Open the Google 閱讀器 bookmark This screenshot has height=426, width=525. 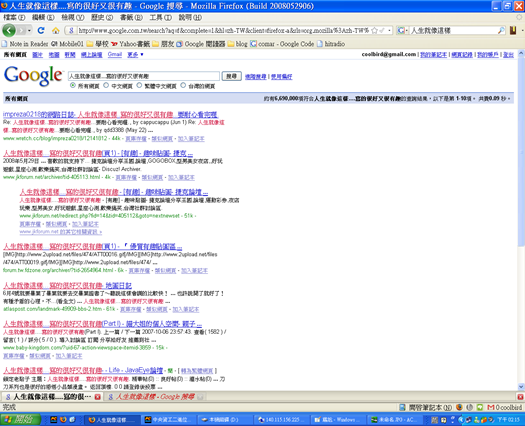(x=201, y=44)
